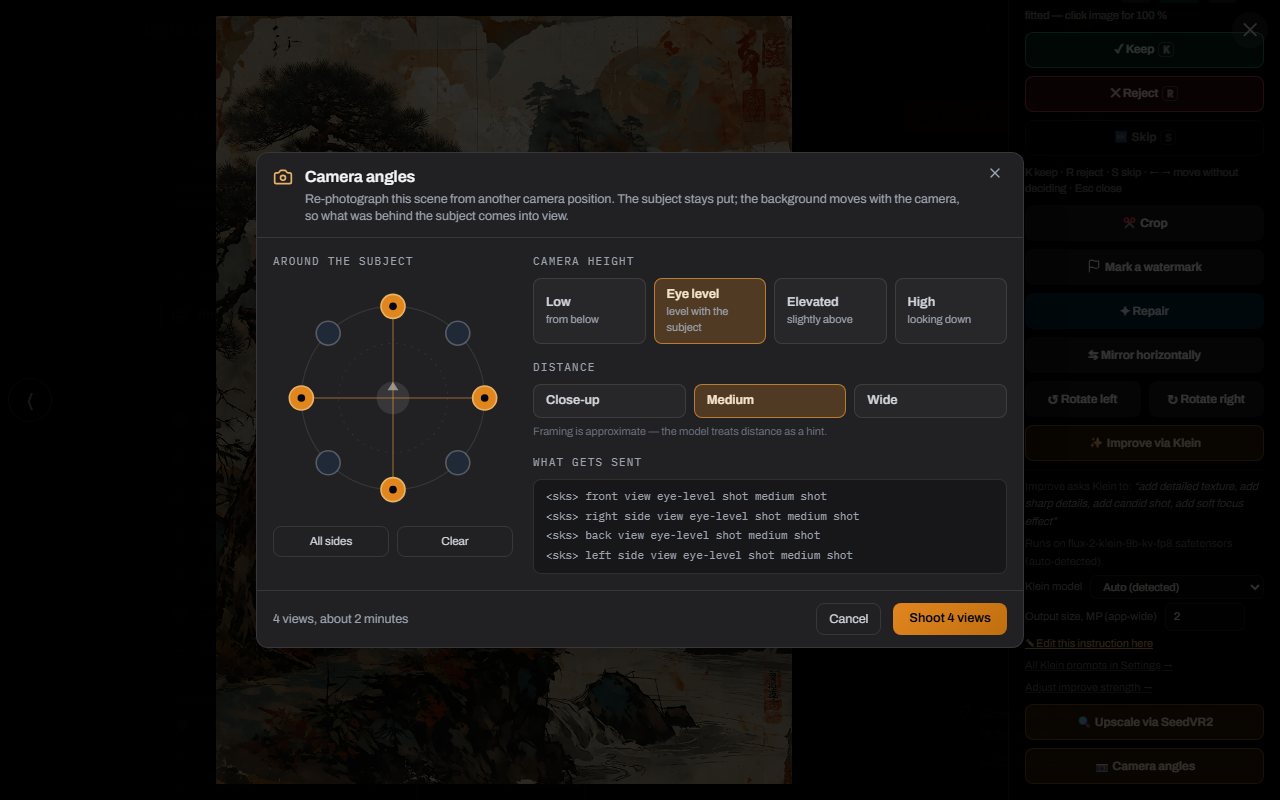Viewport: 1280px width, 800px height.
Task: Cancel the Camera angles dialog
Action: point(848,619)
